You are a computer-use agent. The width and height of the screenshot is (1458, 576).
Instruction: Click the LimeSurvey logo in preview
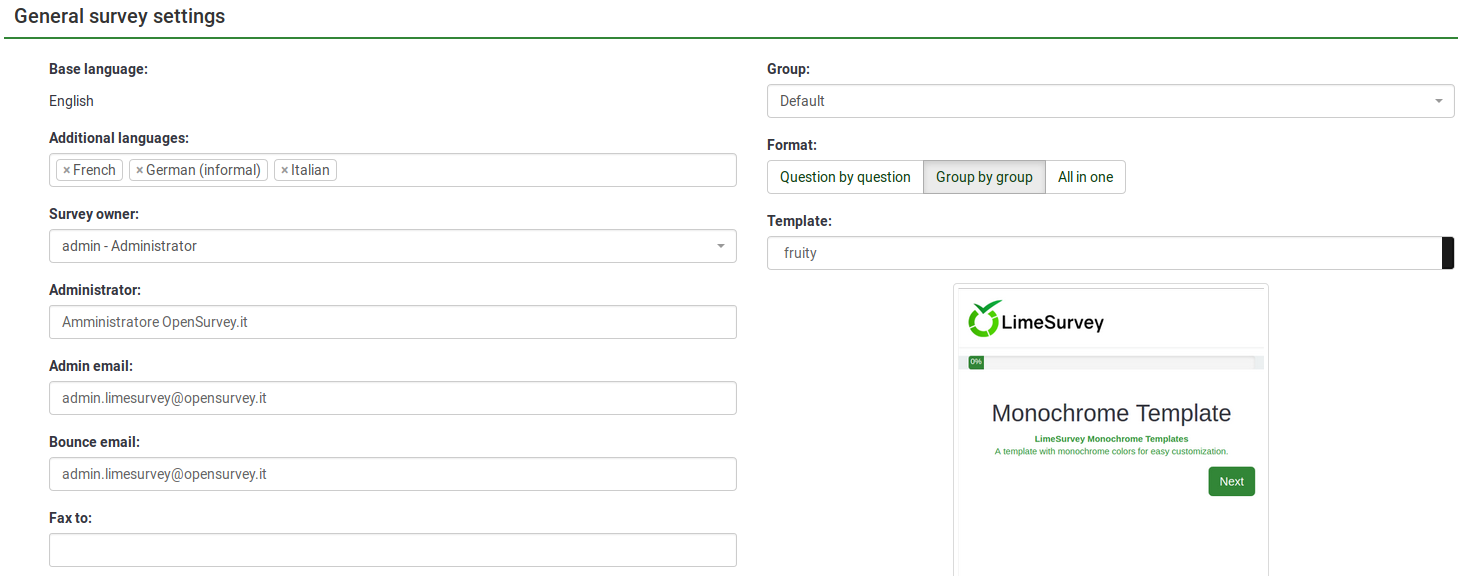(x=1035, y=320)
